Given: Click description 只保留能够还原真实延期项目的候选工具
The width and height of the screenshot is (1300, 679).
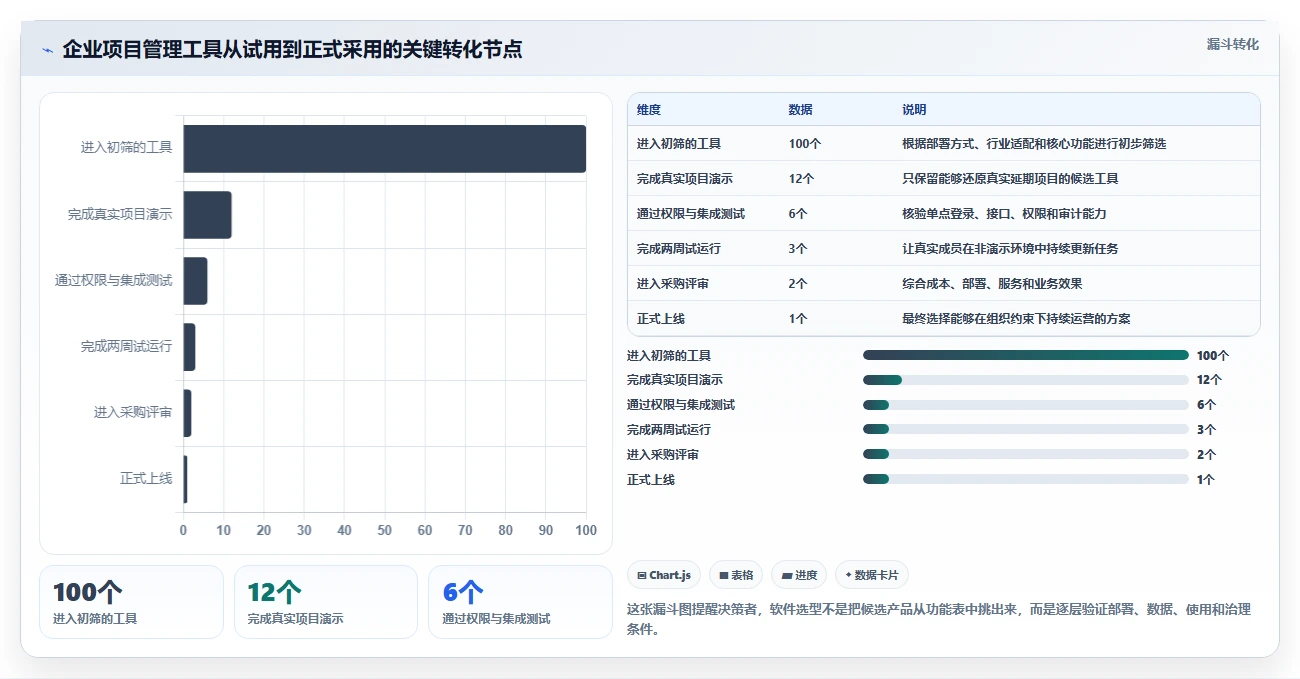Looking at the screenshot, I should point(1010,179).
